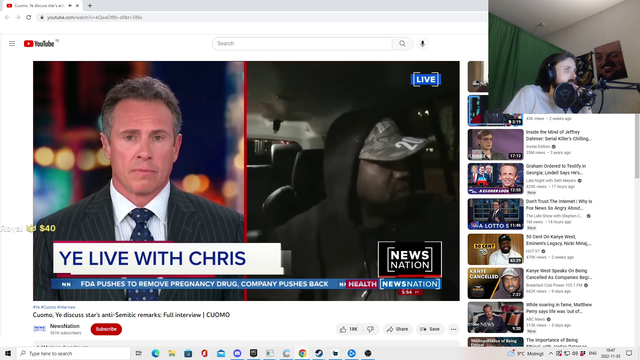Launch Microsoft Edge from taskbar
640x360 pixels.
pos(156,353)
